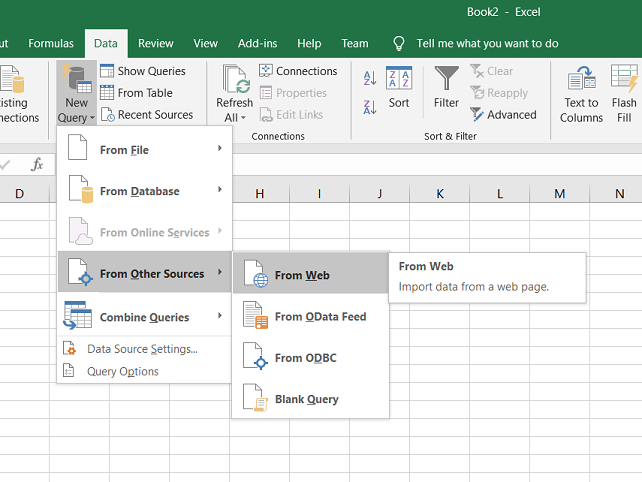Sort Z to A descending

click(370, 107)
